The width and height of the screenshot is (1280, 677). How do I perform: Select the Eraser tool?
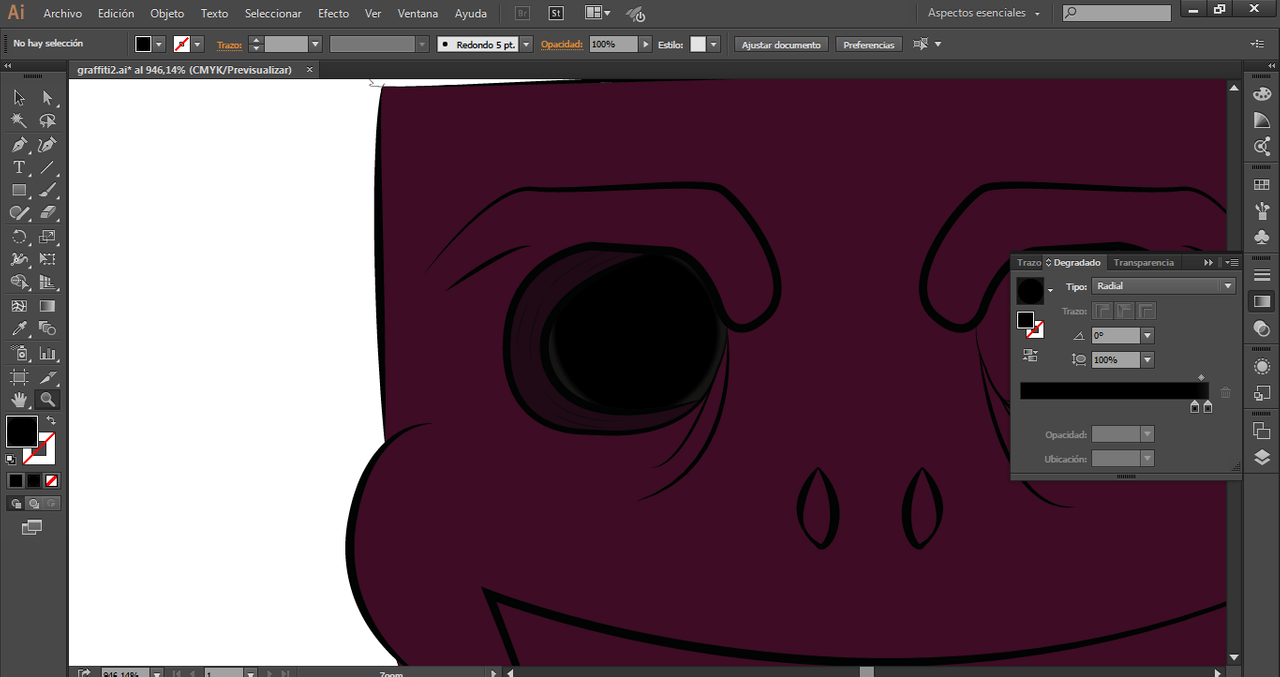point(47,213)
